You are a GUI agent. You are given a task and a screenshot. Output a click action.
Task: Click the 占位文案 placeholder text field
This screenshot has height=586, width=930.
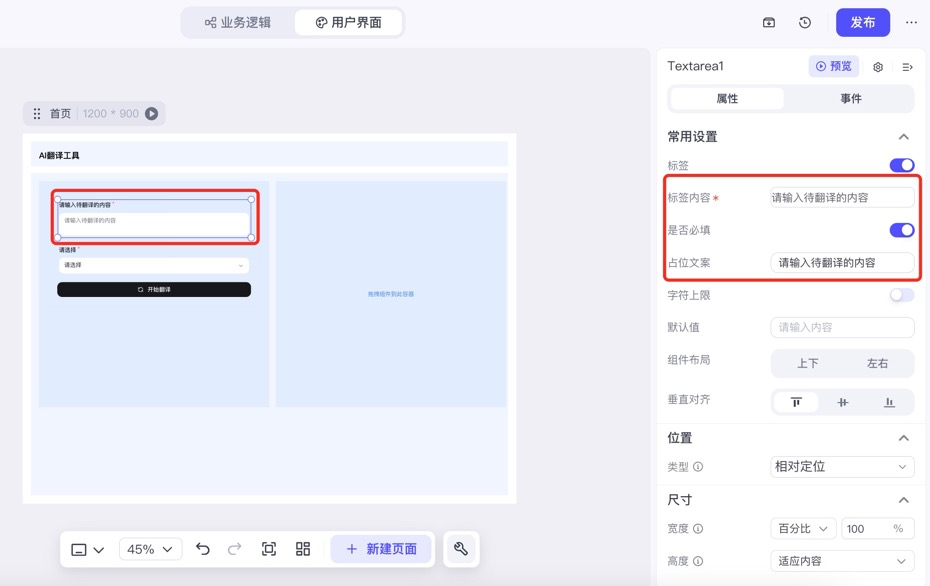click(x=841, y=263)
